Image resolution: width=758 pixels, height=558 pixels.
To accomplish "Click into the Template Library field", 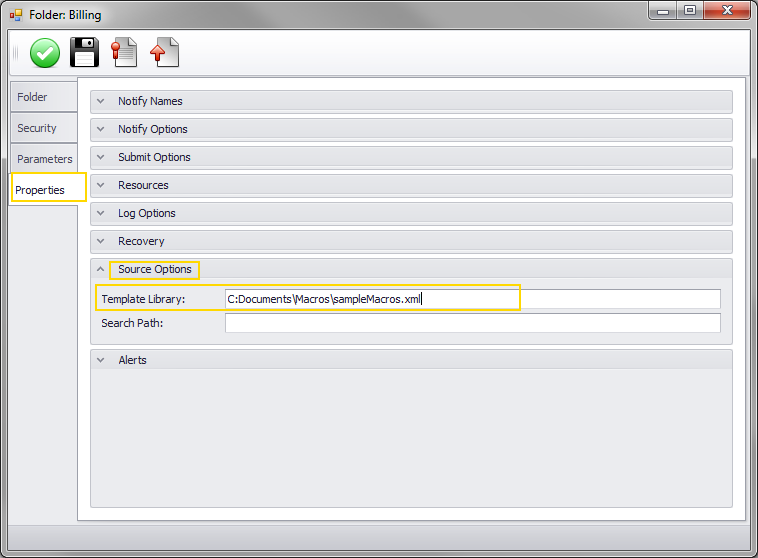I will click(473, 299).
